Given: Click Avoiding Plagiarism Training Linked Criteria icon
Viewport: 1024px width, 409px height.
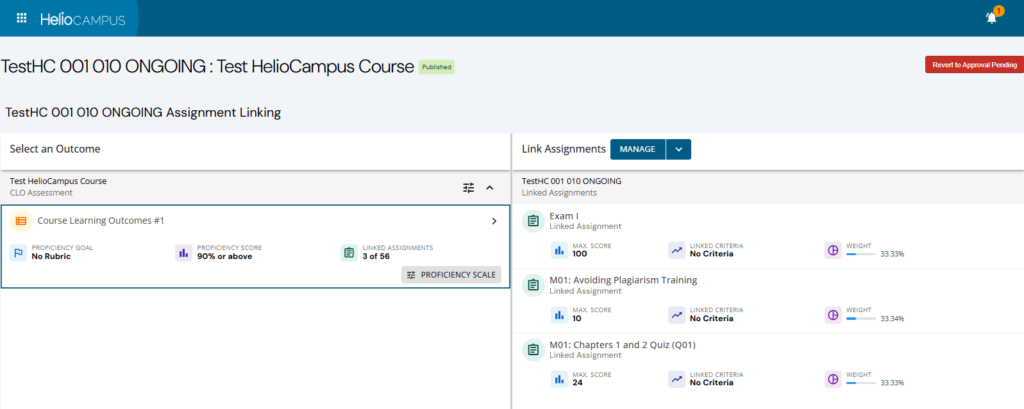Looking at the screenshot, I should (677, 314).
